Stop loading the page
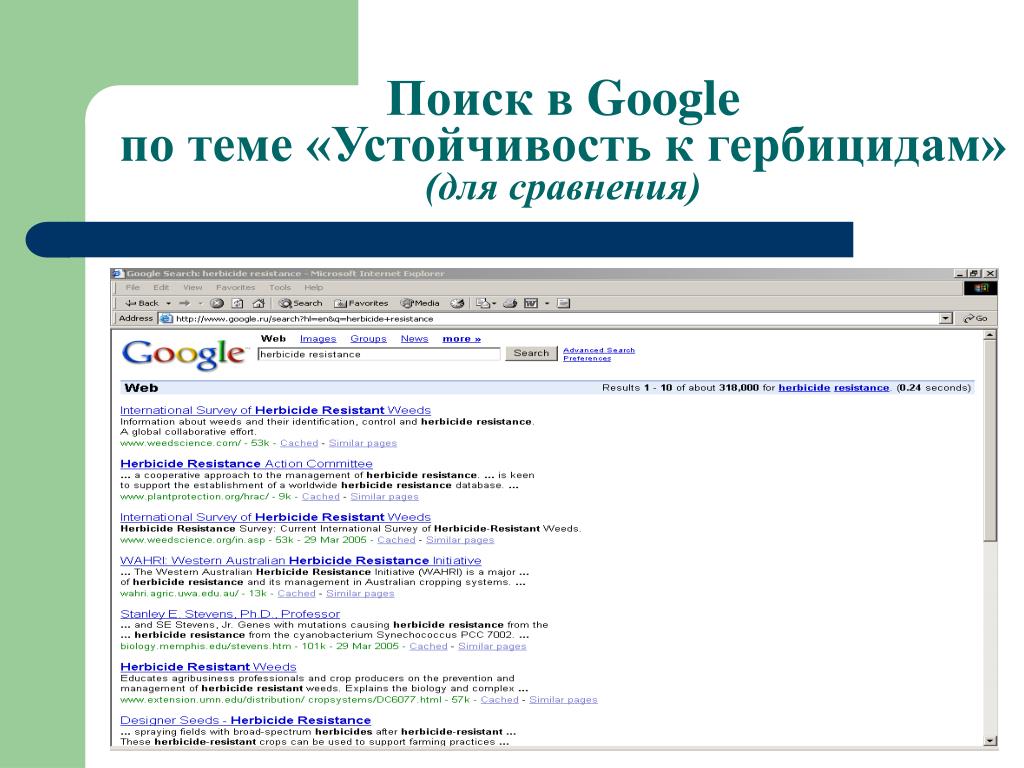The height and width of the screenshot is (768, 1024). [x=217, y=303]
